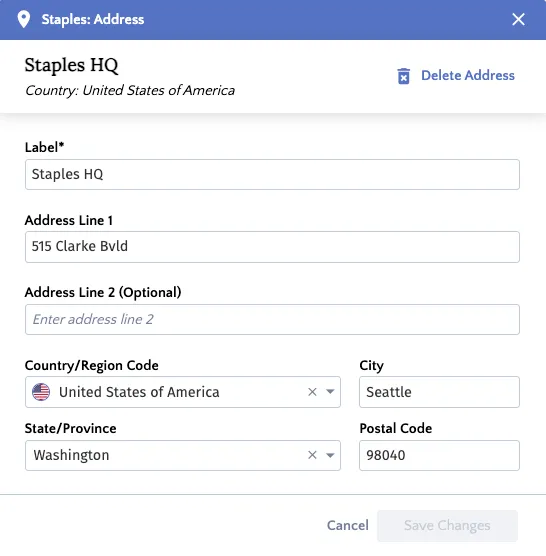Image resolution: width=546 pixels, height=556 pixels.
Task: Click the City field showing Seattle
Action: tap(439, 392)
